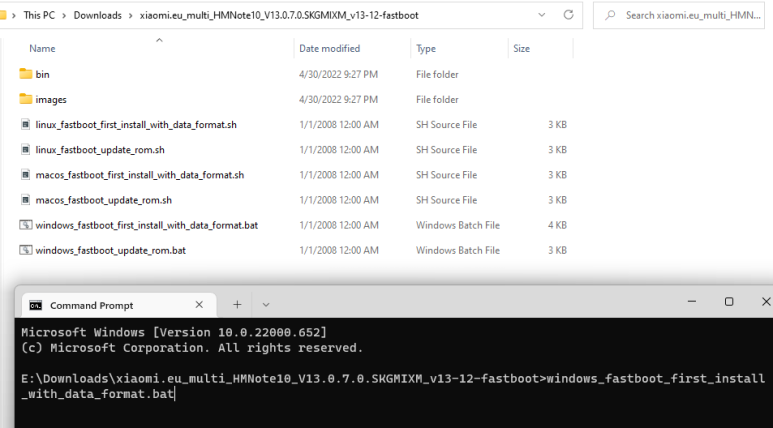The height and width of the screenshot is (428, 773).
Task: Sort files by Name column
Action: click(x=42, y=48)
